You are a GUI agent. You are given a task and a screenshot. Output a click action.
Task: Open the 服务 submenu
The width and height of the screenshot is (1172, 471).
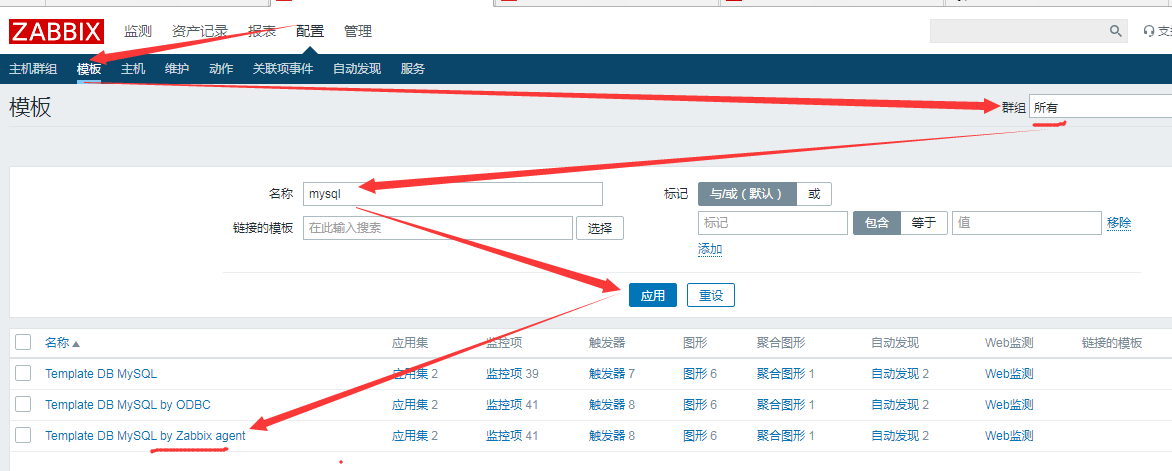pyautogui.click(x=413, y=69)
